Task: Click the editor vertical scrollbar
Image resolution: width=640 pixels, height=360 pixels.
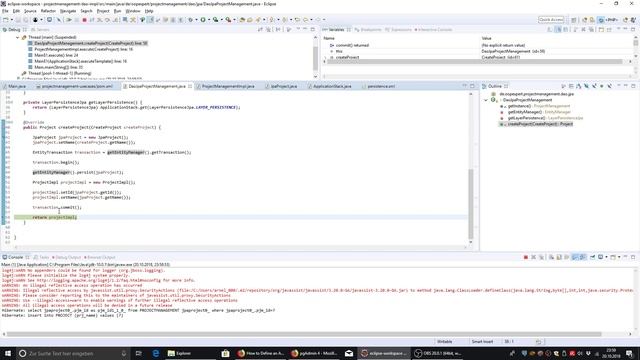Action: (471, 204)
